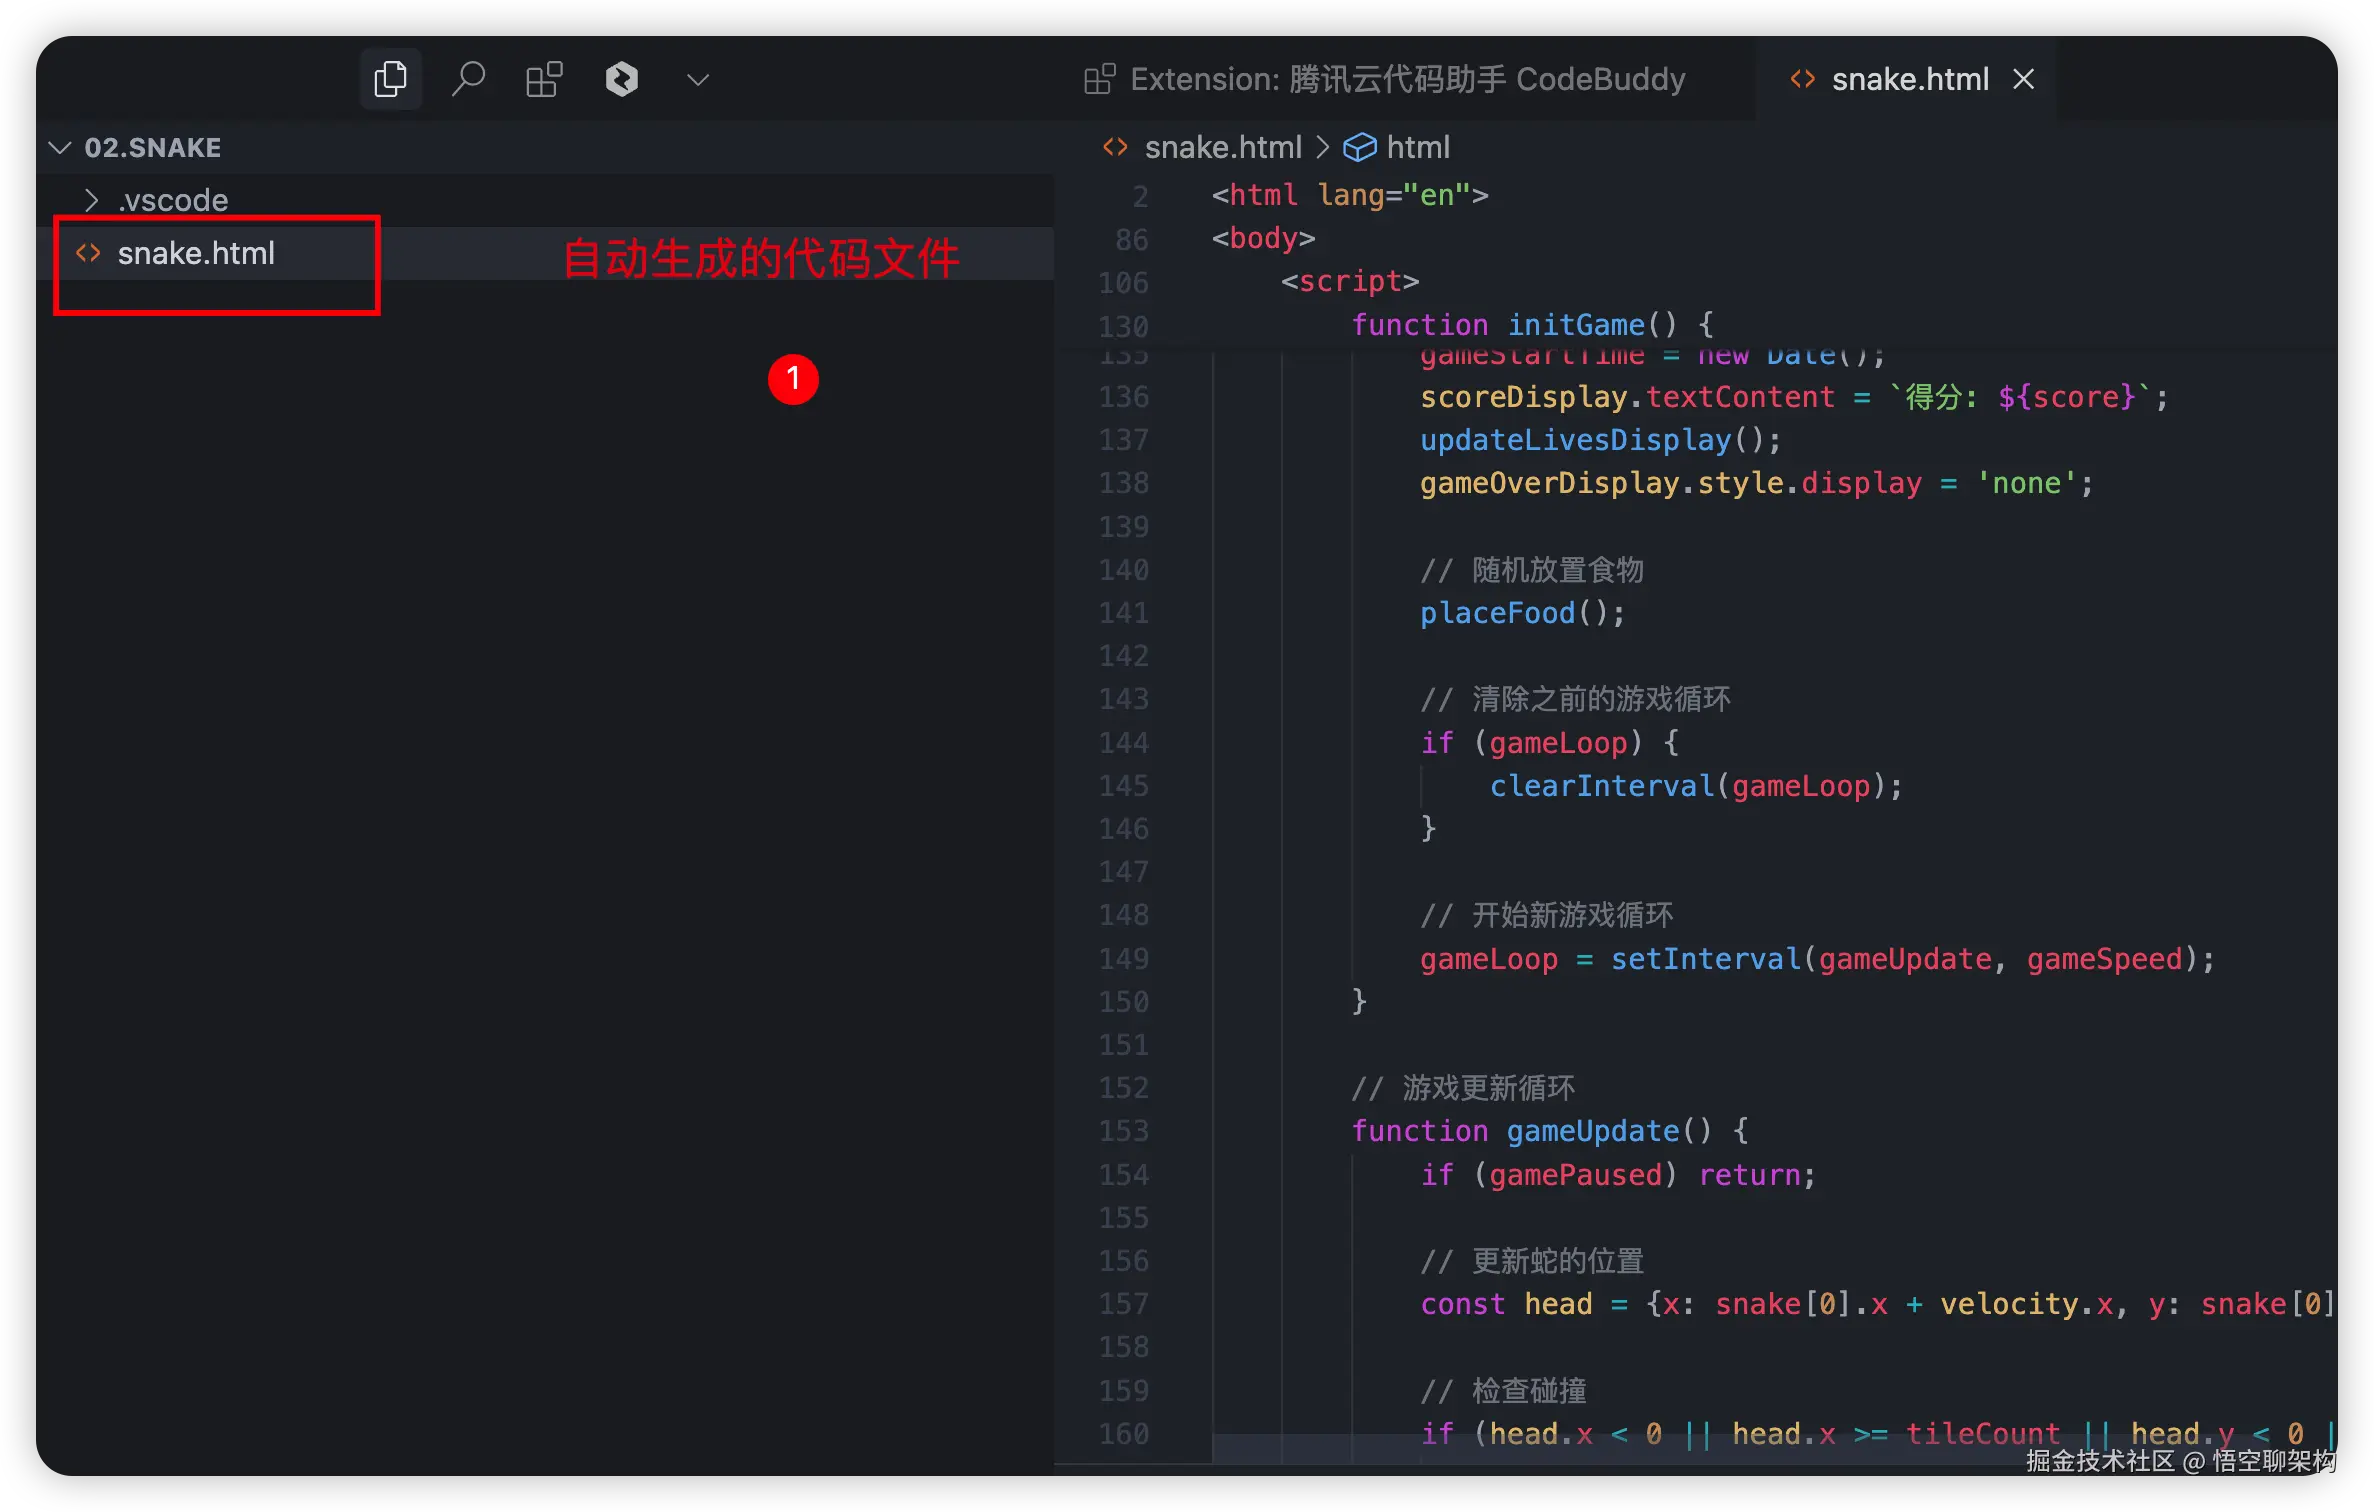Expand additional views chevron in activity bar

[x=698, y=79]
